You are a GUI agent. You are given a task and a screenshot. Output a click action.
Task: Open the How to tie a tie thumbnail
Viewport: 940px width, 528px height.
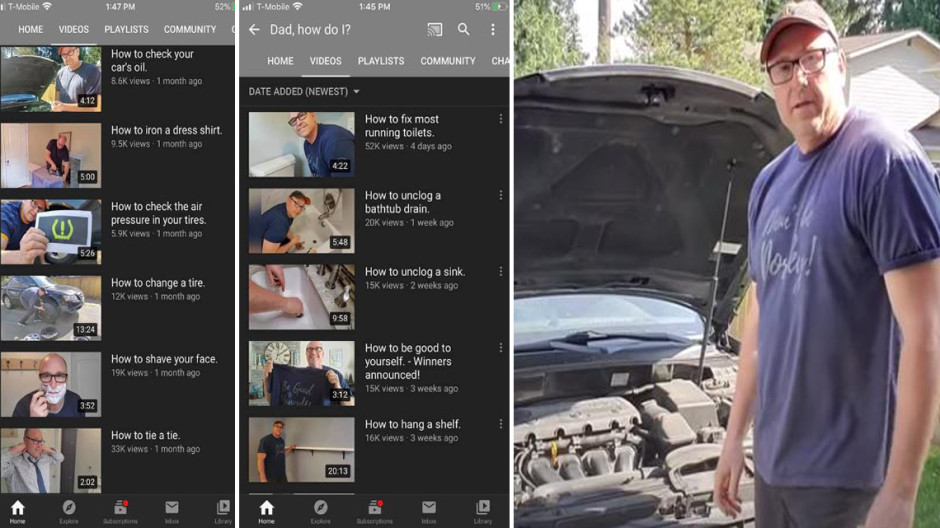pyautogui.click(x=51, y=460)
